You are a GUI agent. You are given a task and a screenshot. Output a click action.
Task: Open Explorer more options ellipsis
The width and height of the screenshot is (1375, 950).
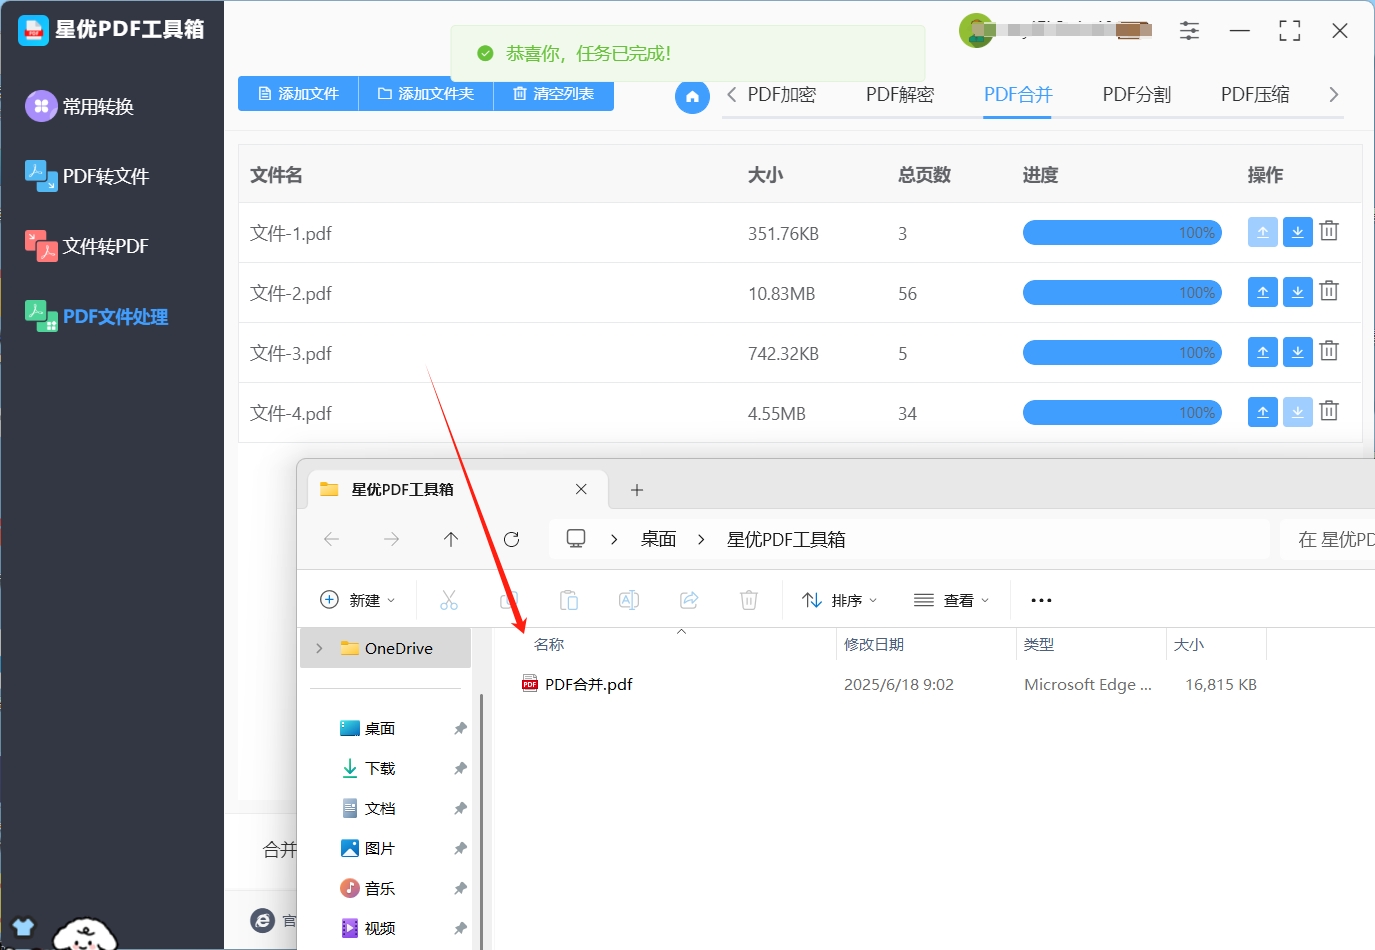1041,600
